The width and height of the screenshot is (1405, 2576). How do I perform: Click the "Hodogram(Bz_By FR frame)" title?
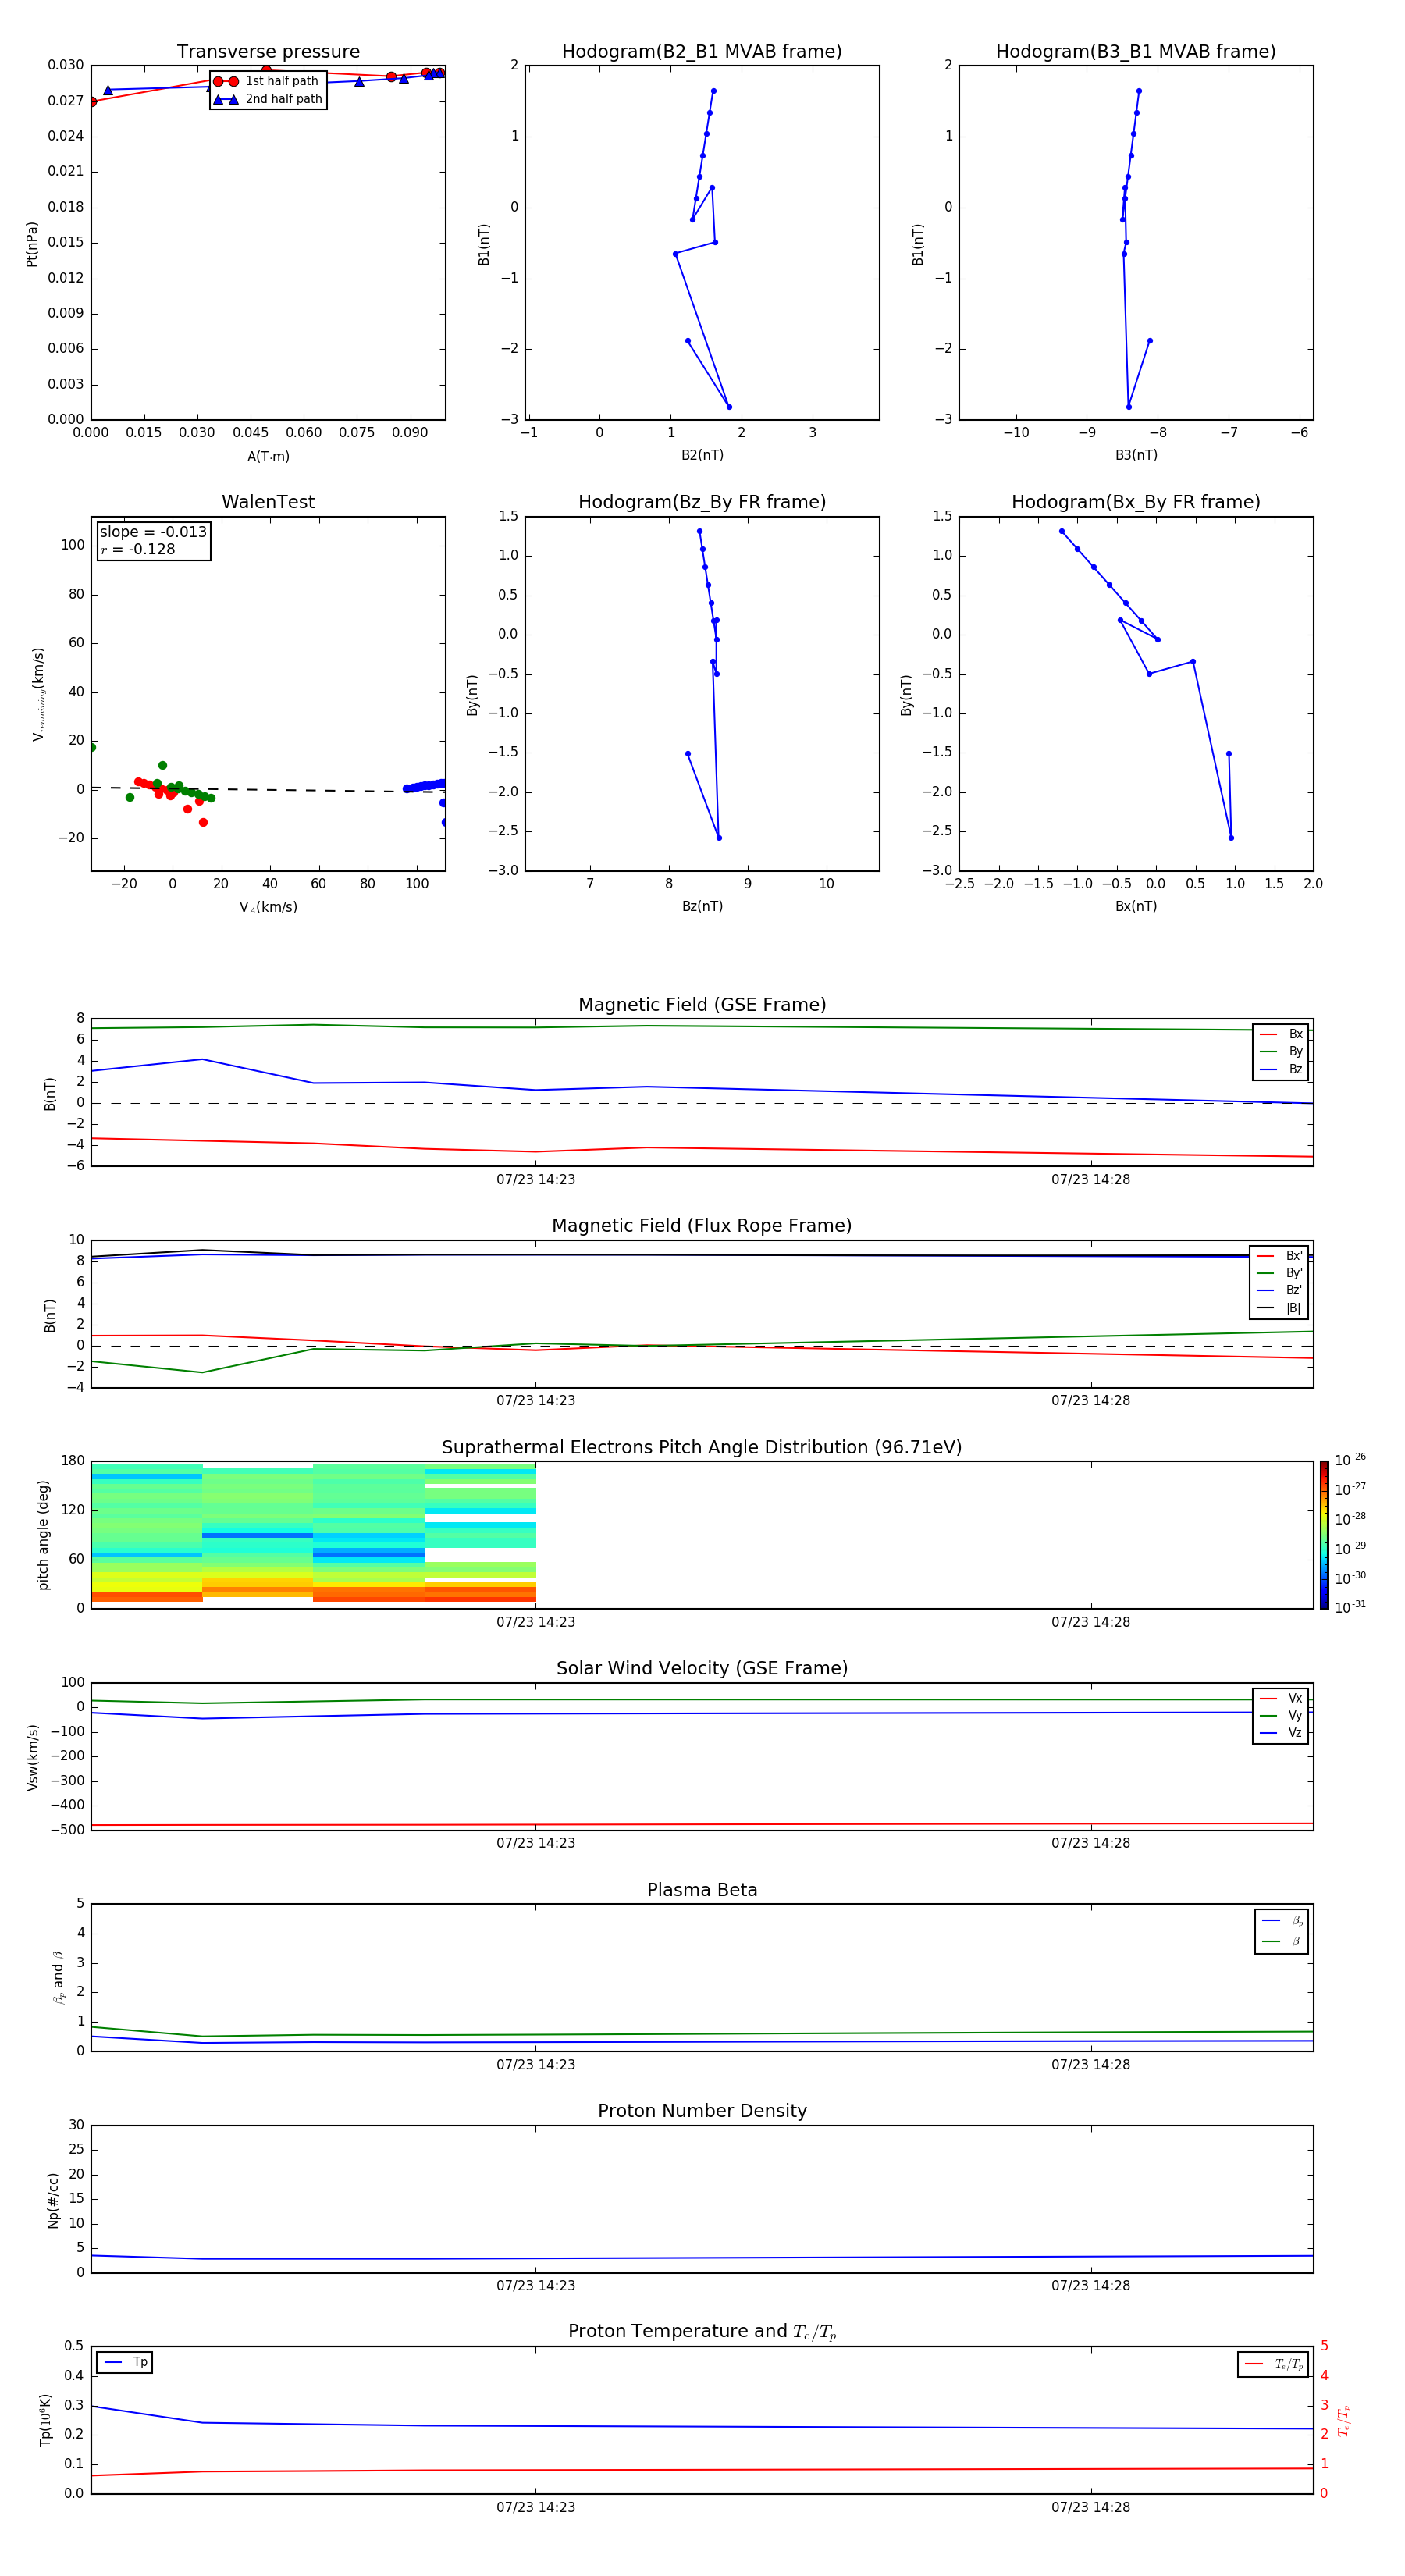click(x=702, y=502)
